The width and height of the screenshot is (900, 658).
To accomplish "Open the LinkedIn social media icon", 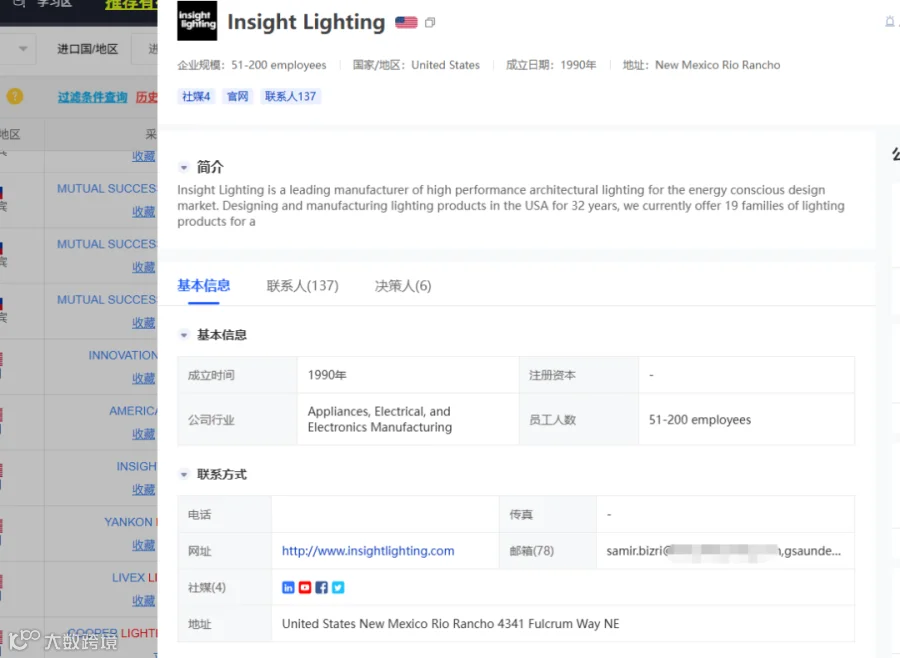I will coord(288,587).
